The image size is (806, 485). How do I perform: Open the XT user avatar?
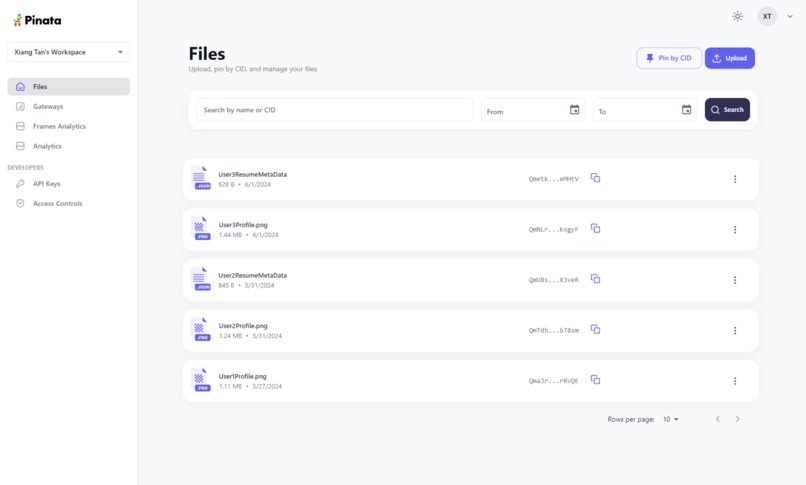point(767,16)
